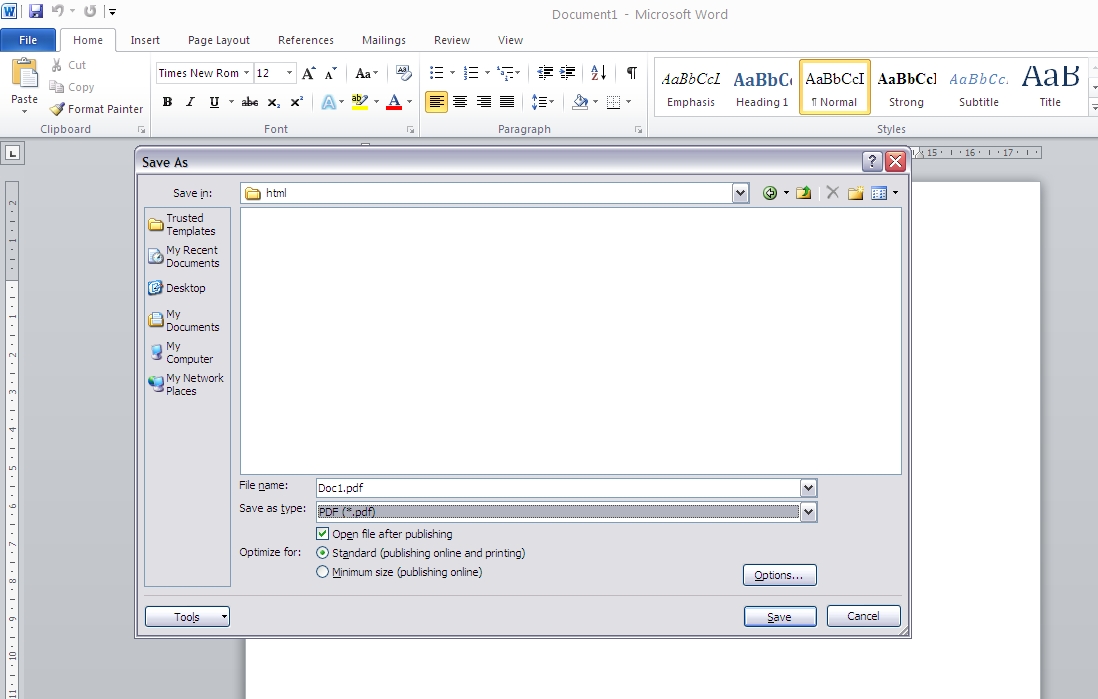Center align text icon

(x=460, y=102)
